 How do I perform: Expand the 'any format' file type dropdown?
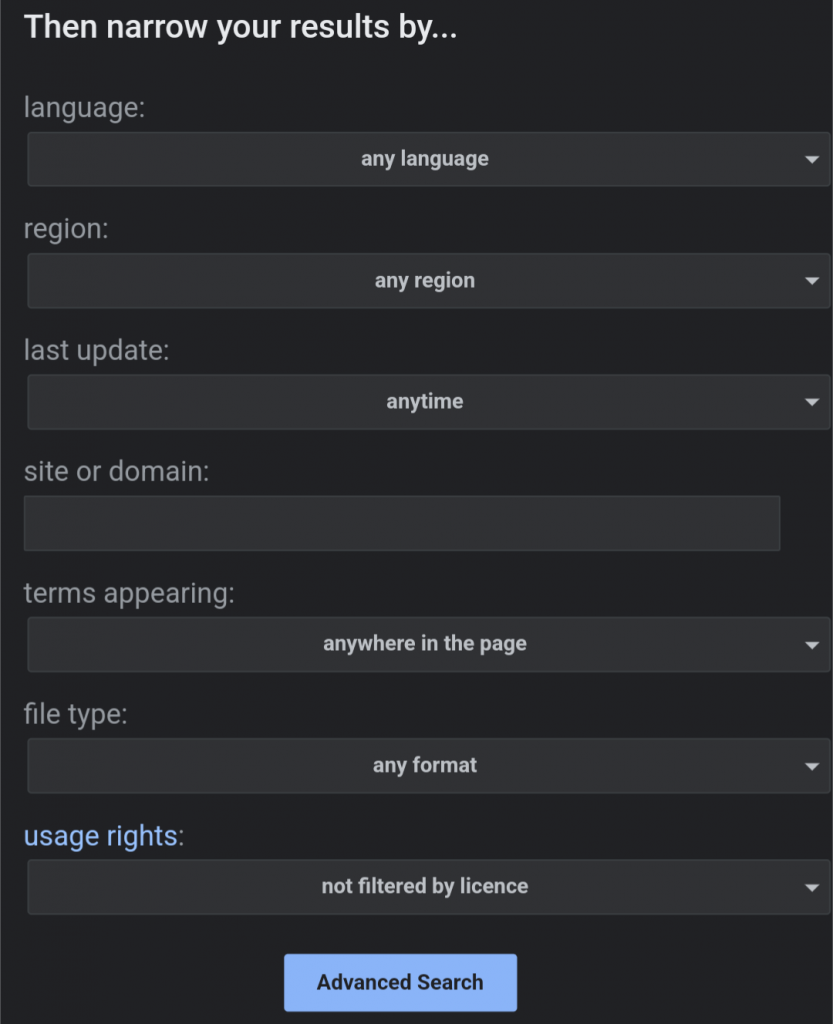425,766
